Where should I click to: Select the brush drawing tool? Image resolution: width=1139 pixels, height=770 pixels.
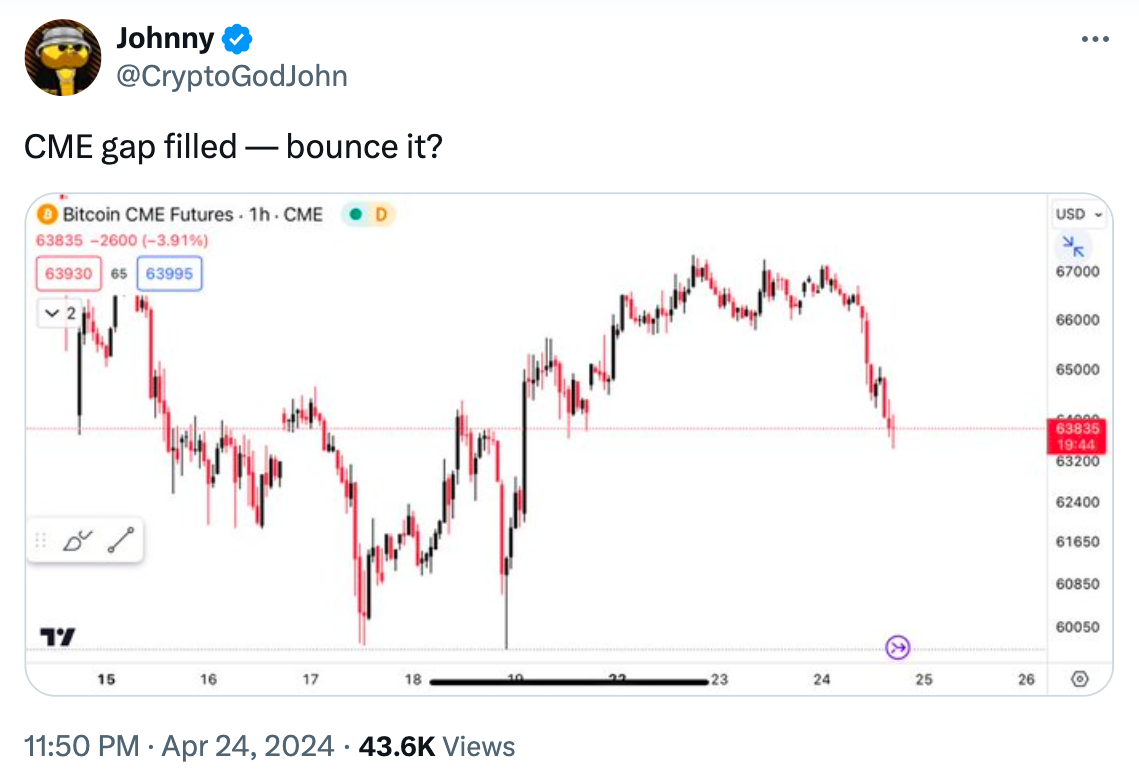pos(78,540)
